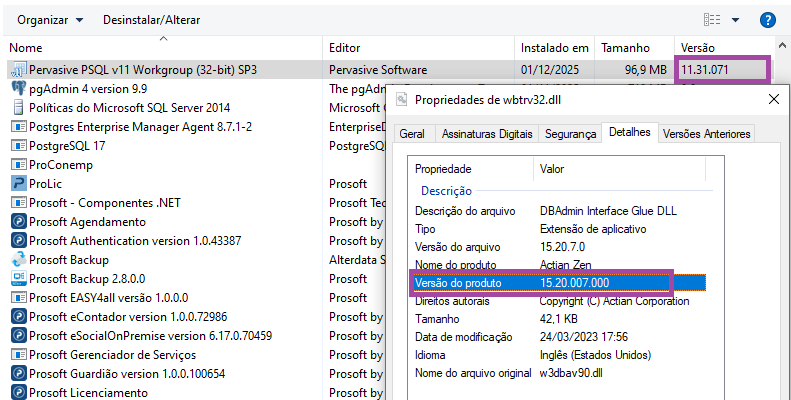The height and width of the screenshot is (400, 791).
Task: Select the Idioma property row
Action: (559, 355)
